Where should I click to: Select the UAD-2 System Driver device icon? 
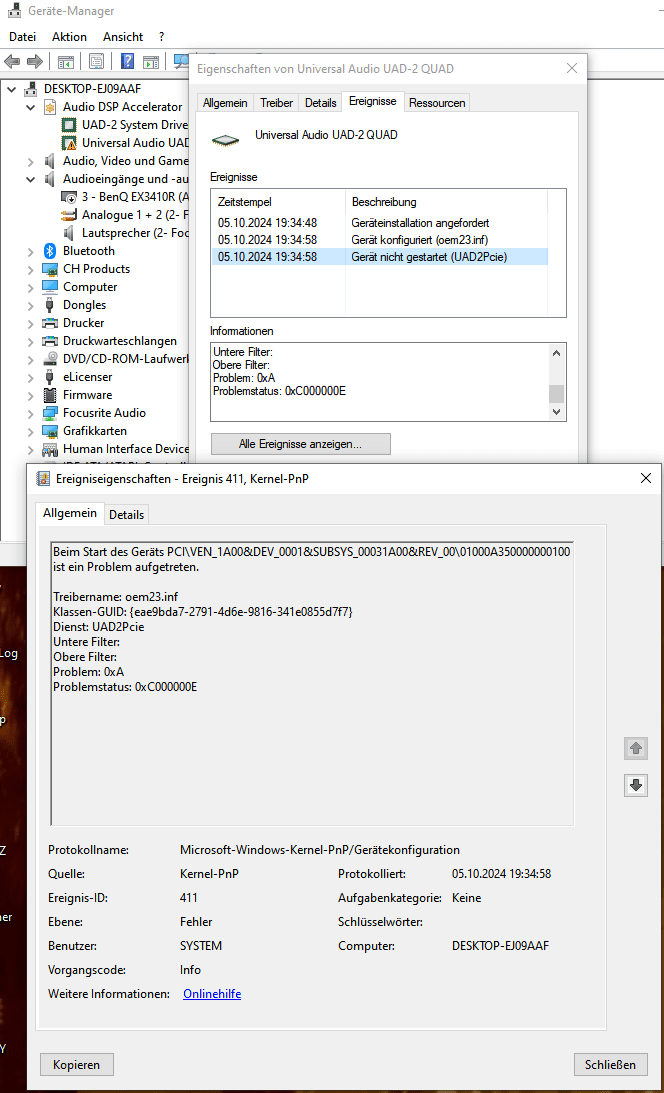pos(69,125)
